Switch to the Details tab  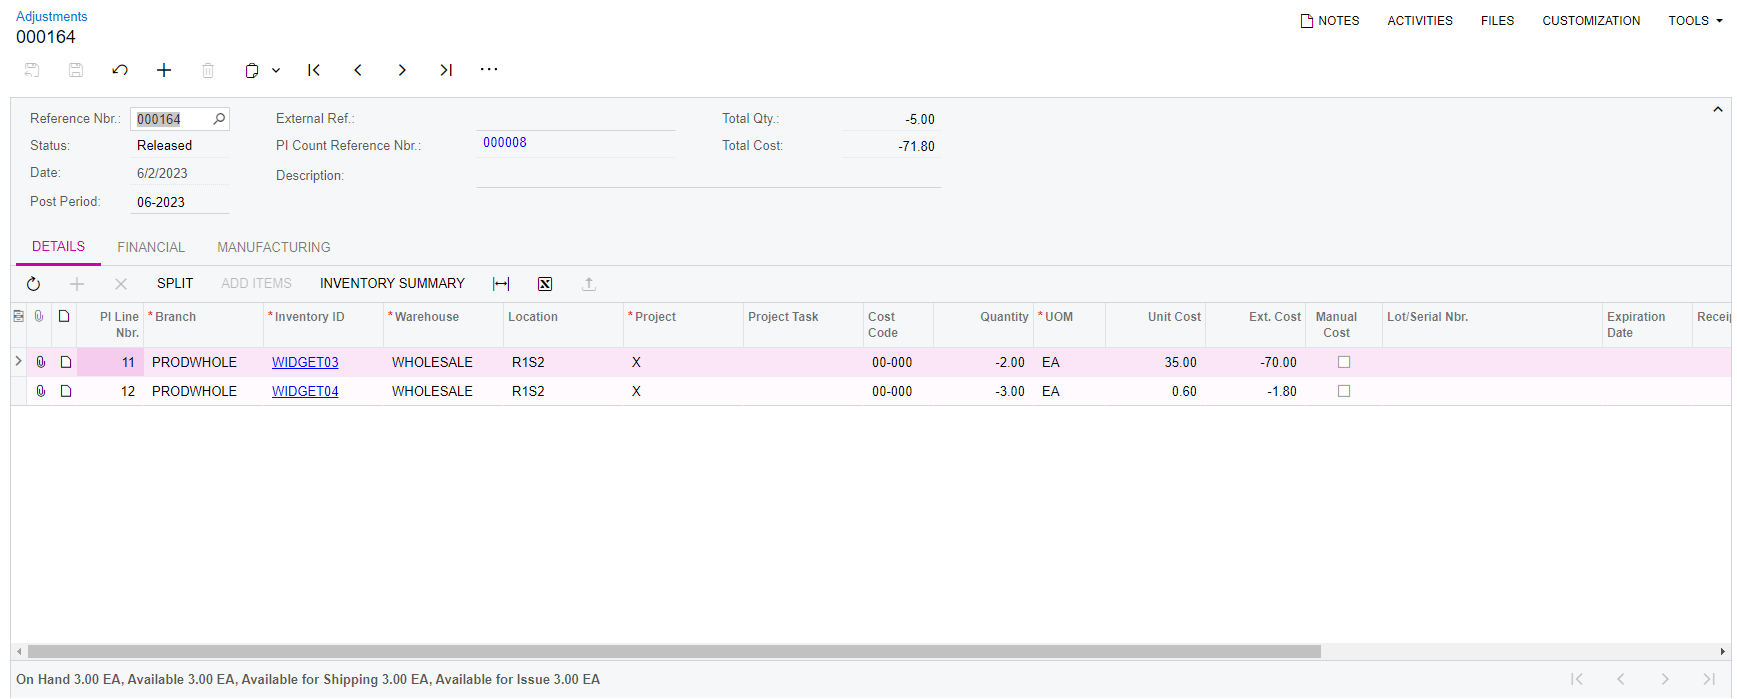pos(58,247)
